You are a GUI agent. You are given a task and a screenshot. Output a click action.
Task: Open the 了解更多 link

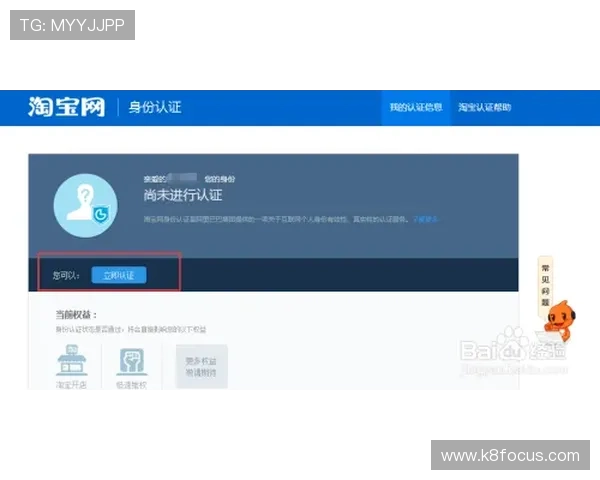(425, 219)
